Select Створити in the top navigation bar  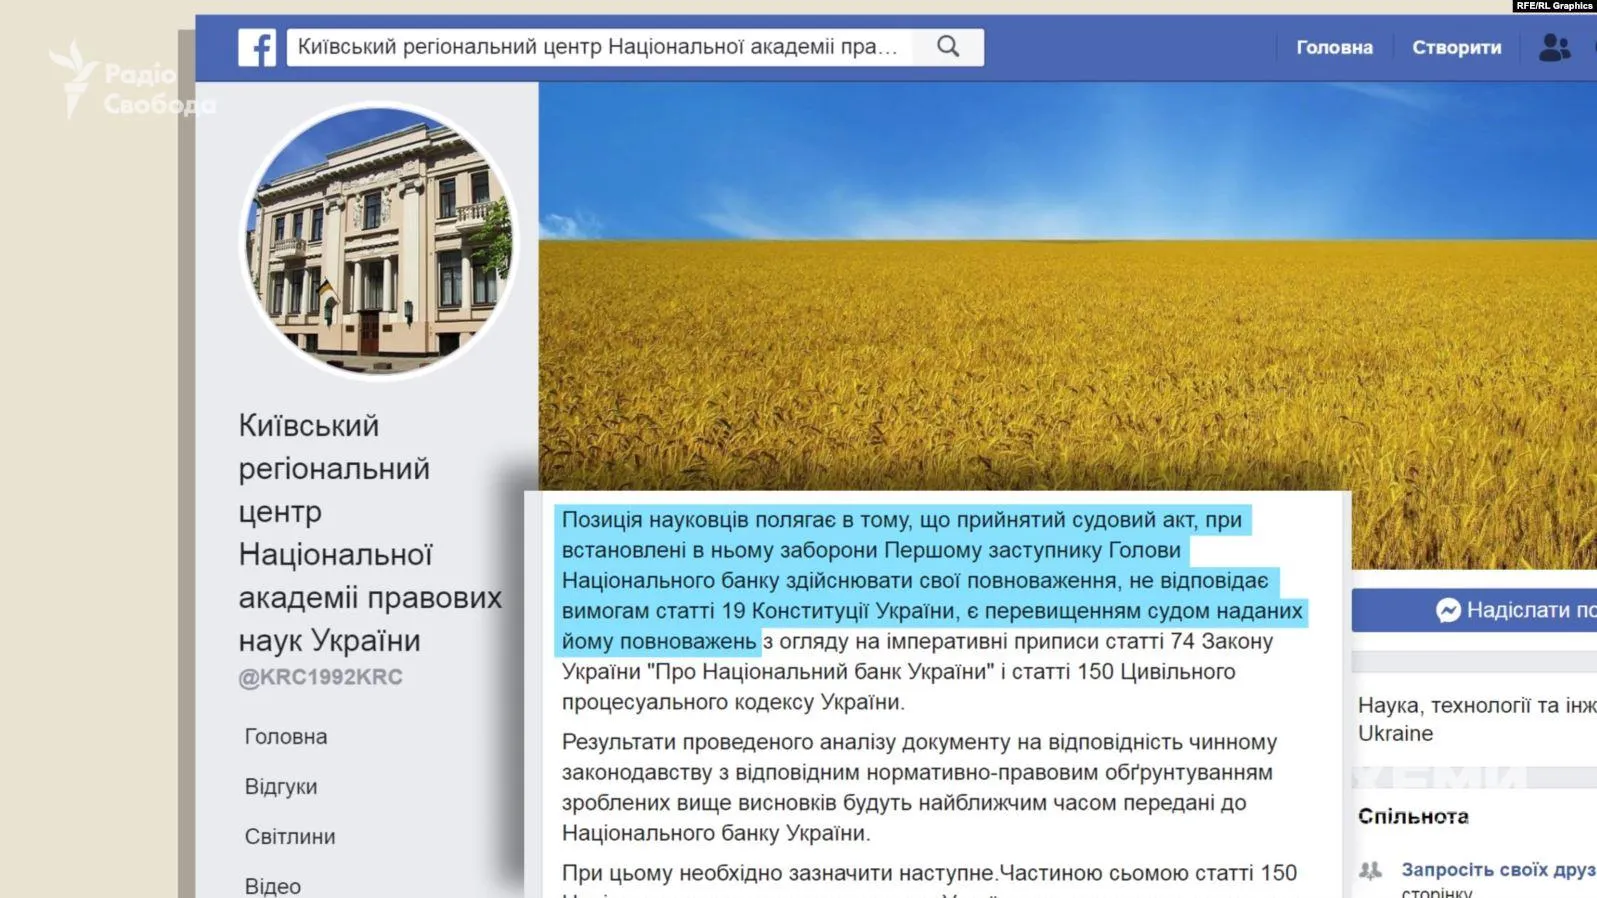pos(1456,47)
